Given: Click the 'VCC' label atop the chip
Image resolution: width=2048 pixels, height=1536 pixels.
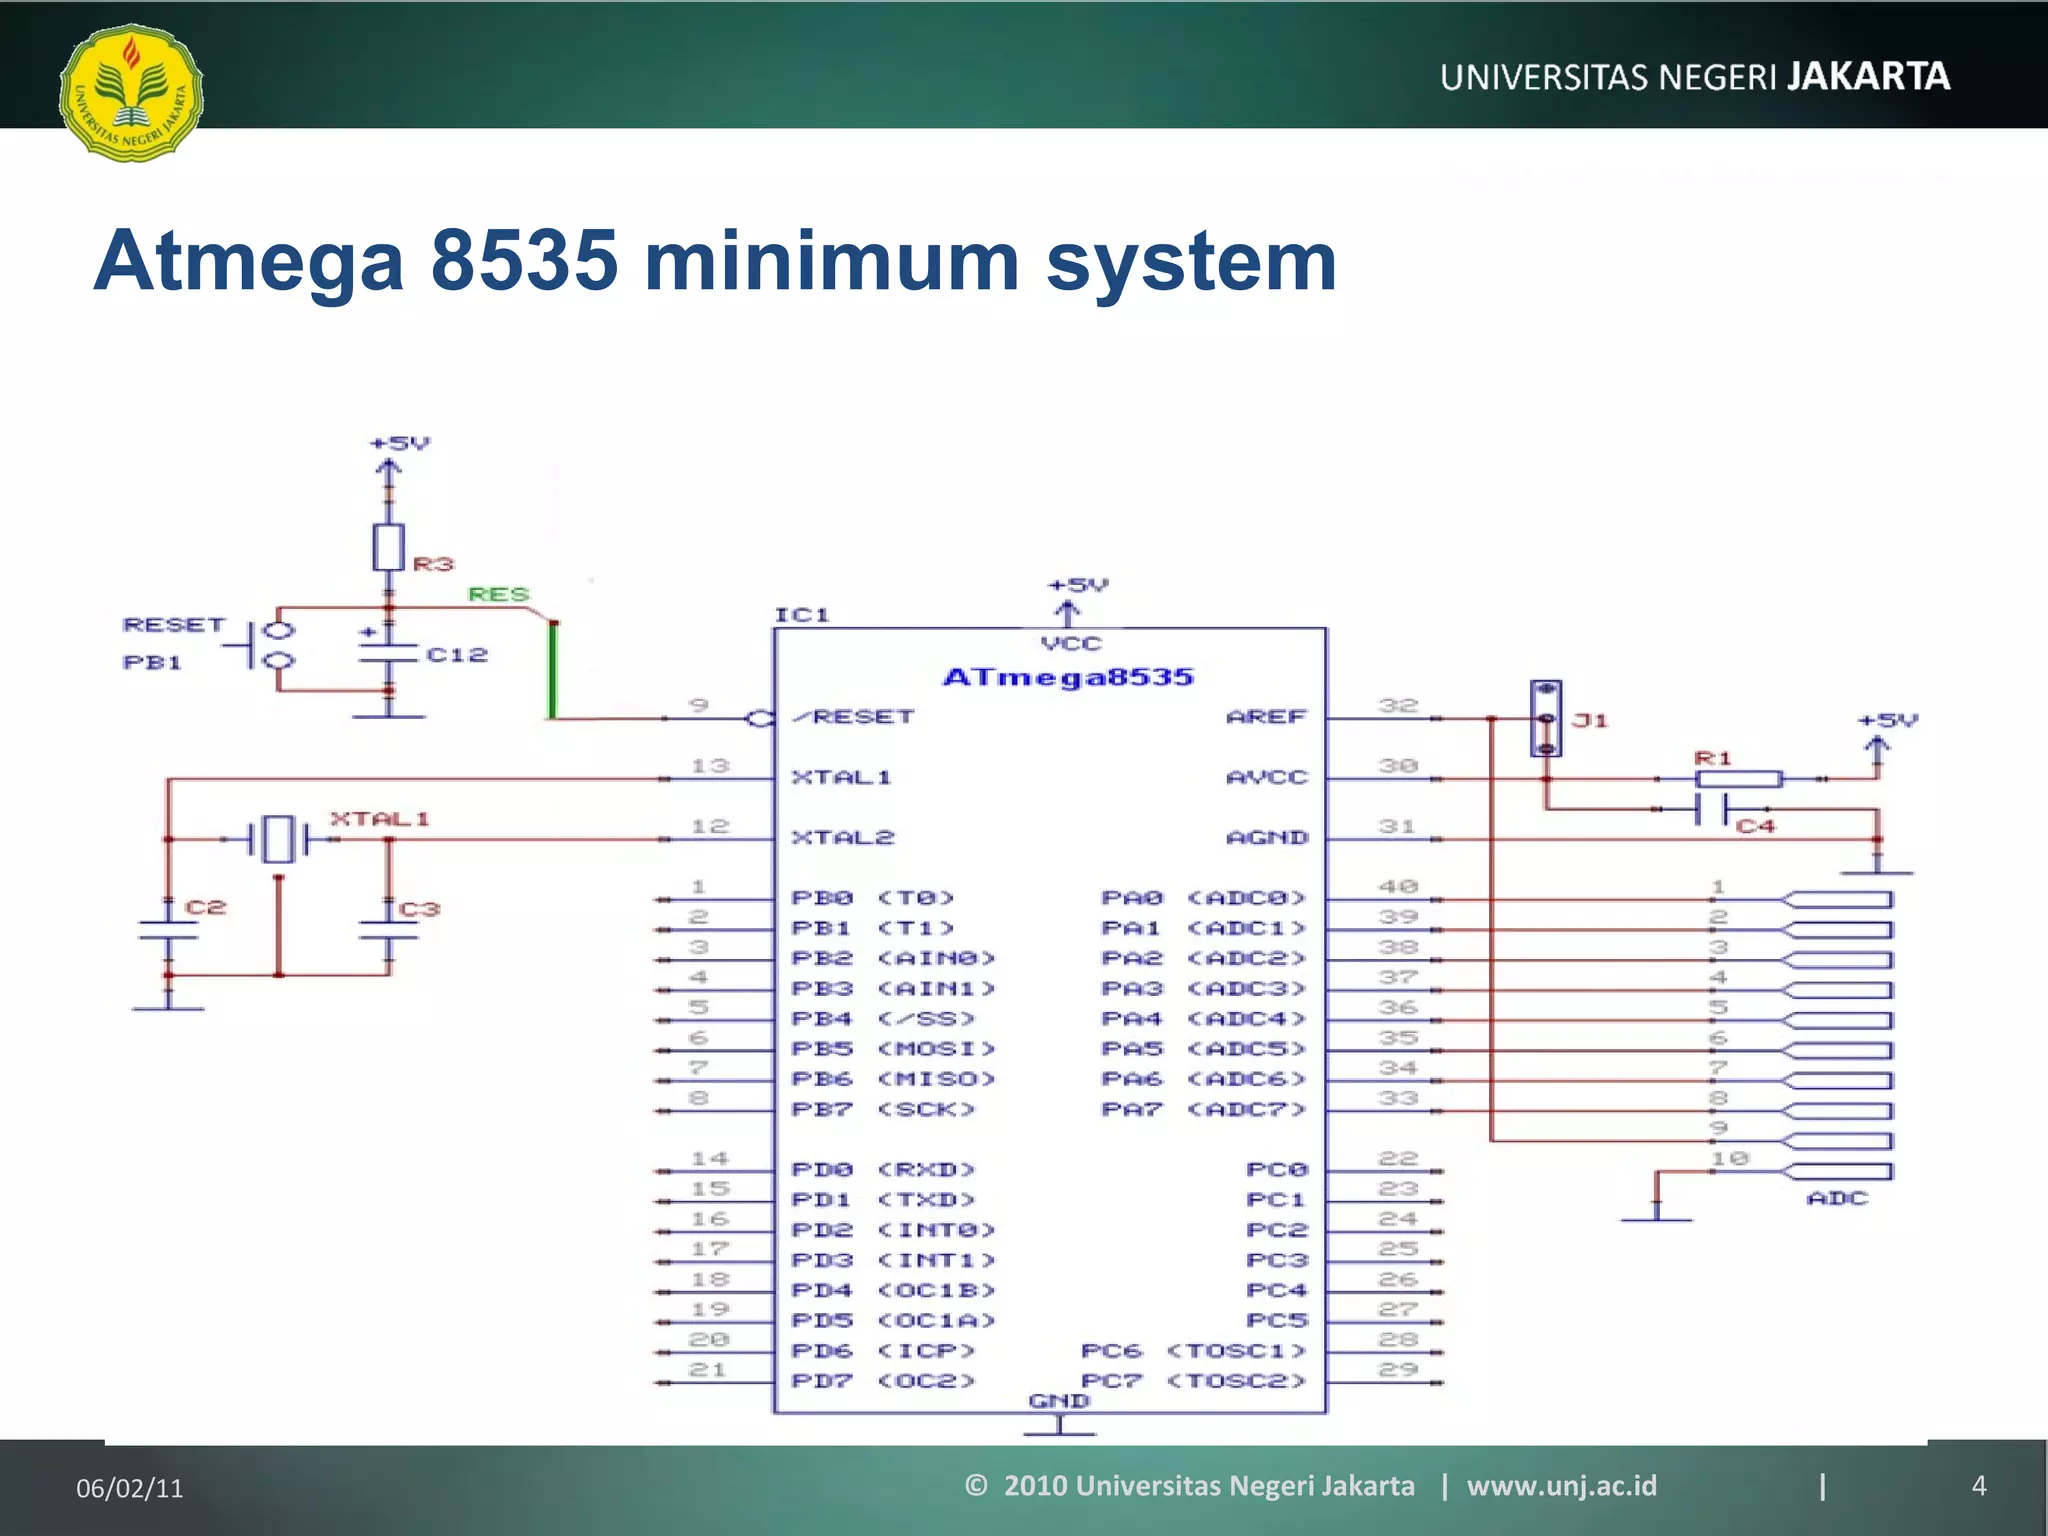Looking at the screenshot, I should click(x=1070, y=644).
